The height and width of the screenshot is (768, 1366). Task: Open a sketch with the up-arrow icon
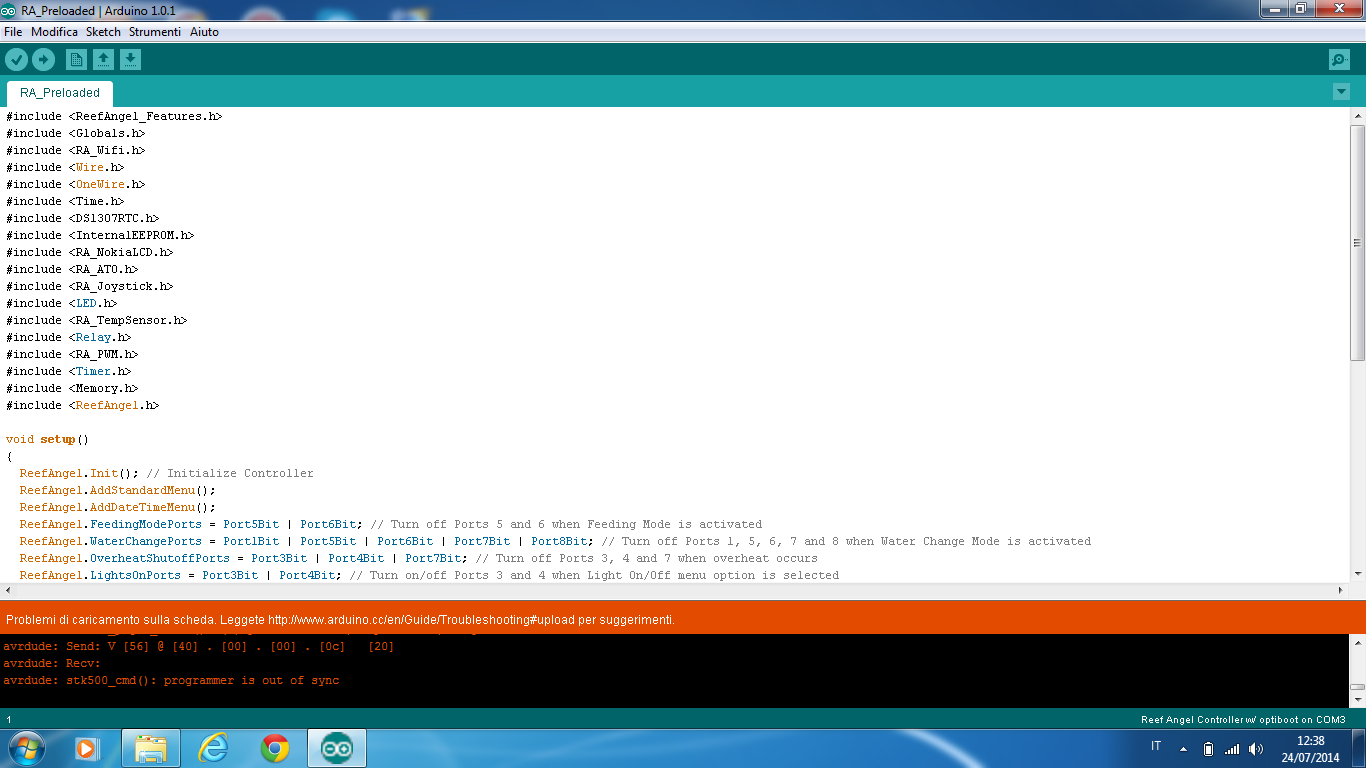[x=103, y=60]
